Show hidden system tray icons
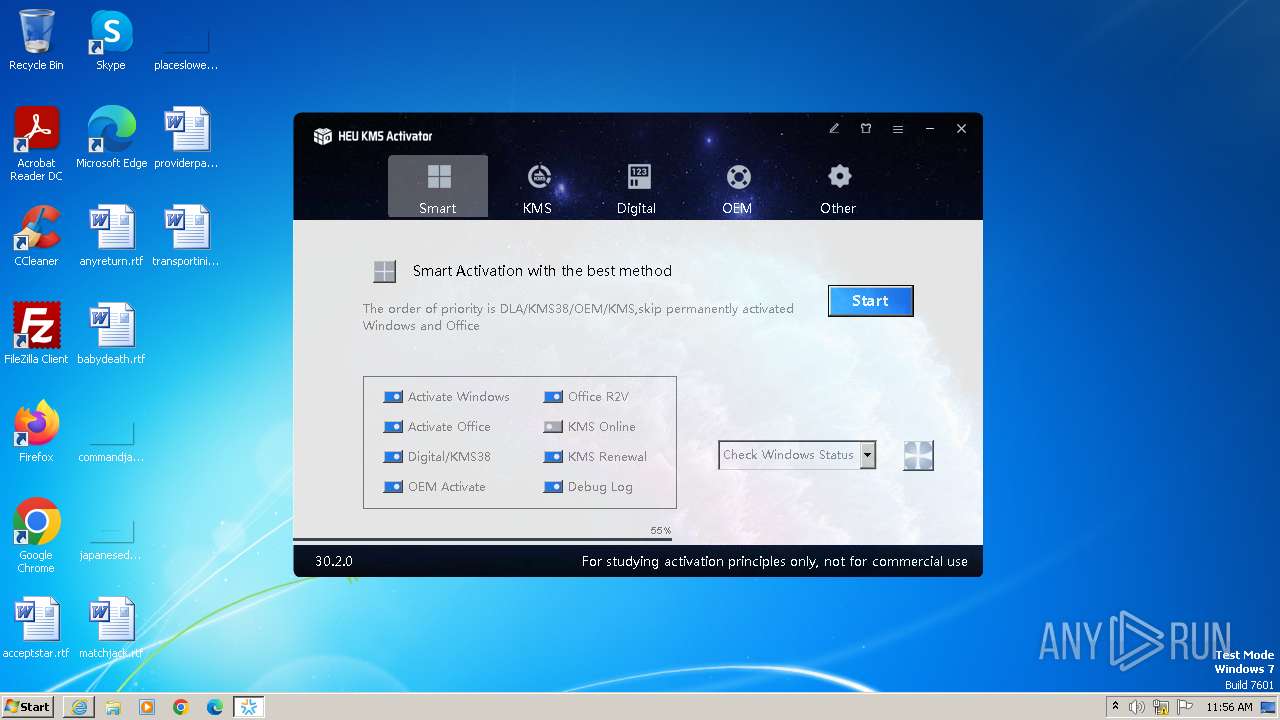Screen dimensions: 1280x720 tap(1116, 707)
